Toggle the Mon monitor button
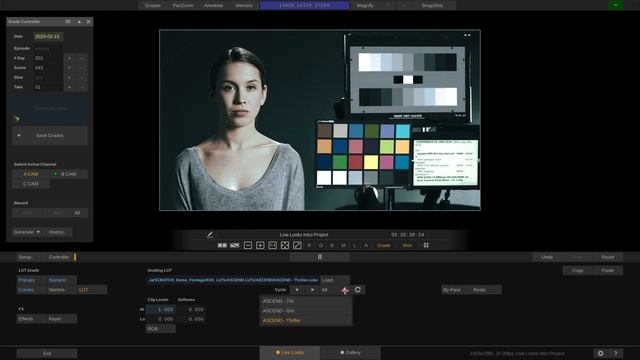This screenshot has height=360, width=640. click(407, 245)
